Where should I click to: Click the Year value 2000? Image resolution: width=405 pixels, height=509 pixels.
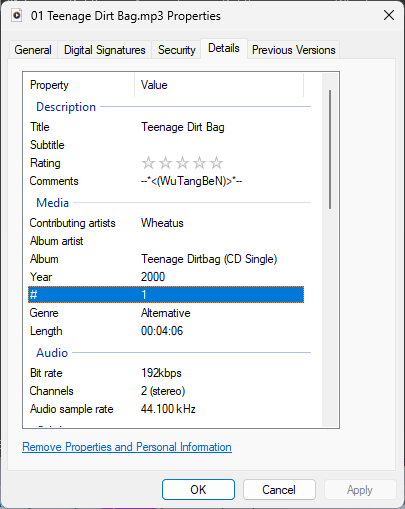pos(153,277)
